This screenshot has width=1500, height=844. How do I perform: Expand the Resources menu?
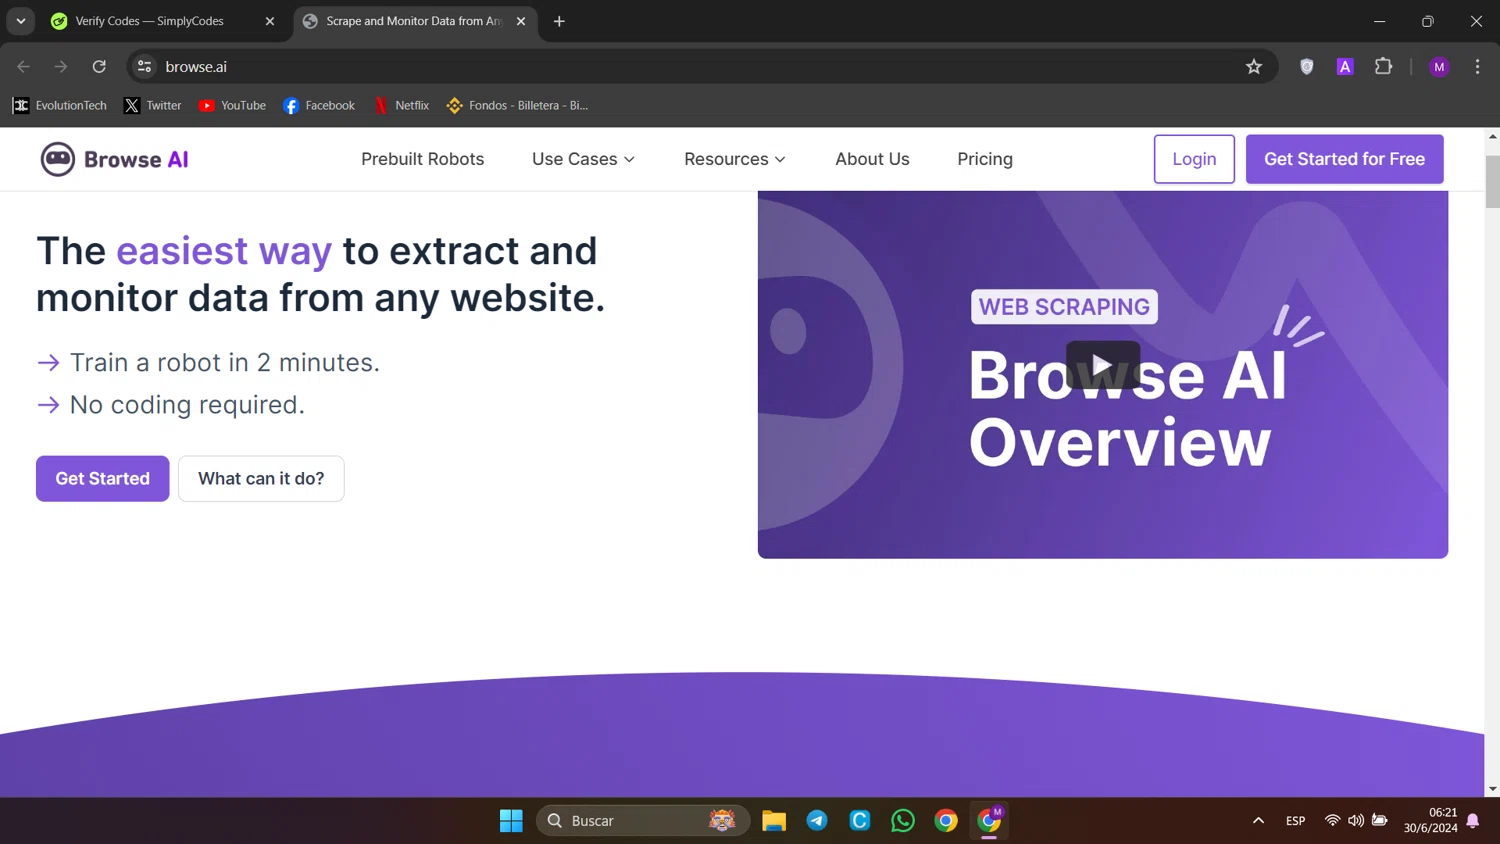pyautogui.click(x=735, y=159)
